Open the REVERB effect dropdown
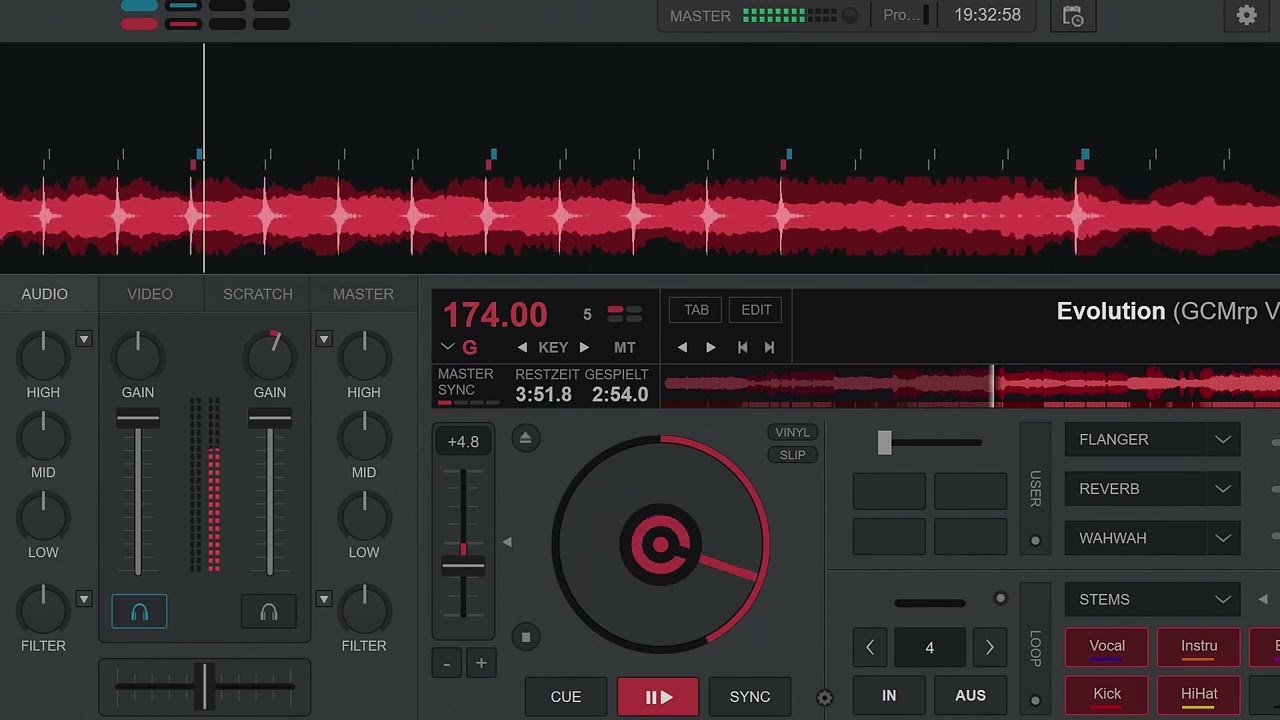The image size is (1280, 720). pos(1153,489)
